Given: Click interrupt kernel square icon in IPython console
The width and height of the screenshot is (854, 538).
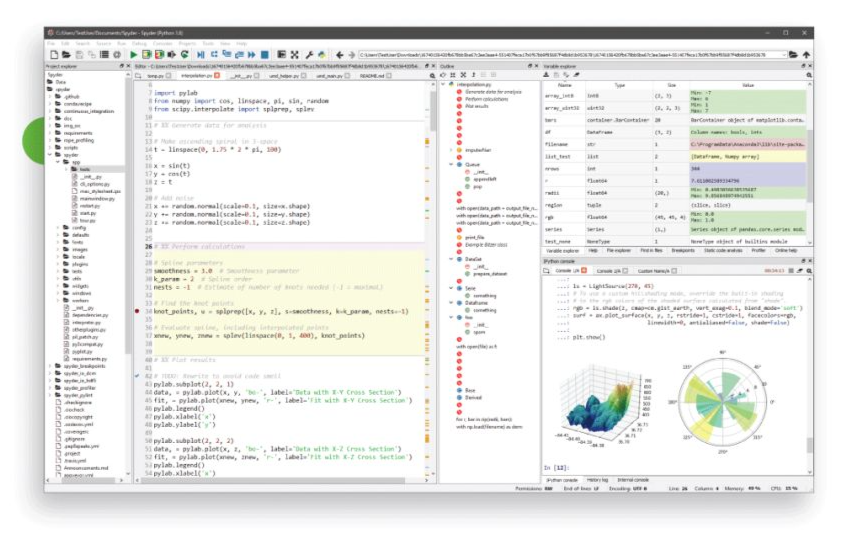Looking at the screenshot, I should point(791,271).
